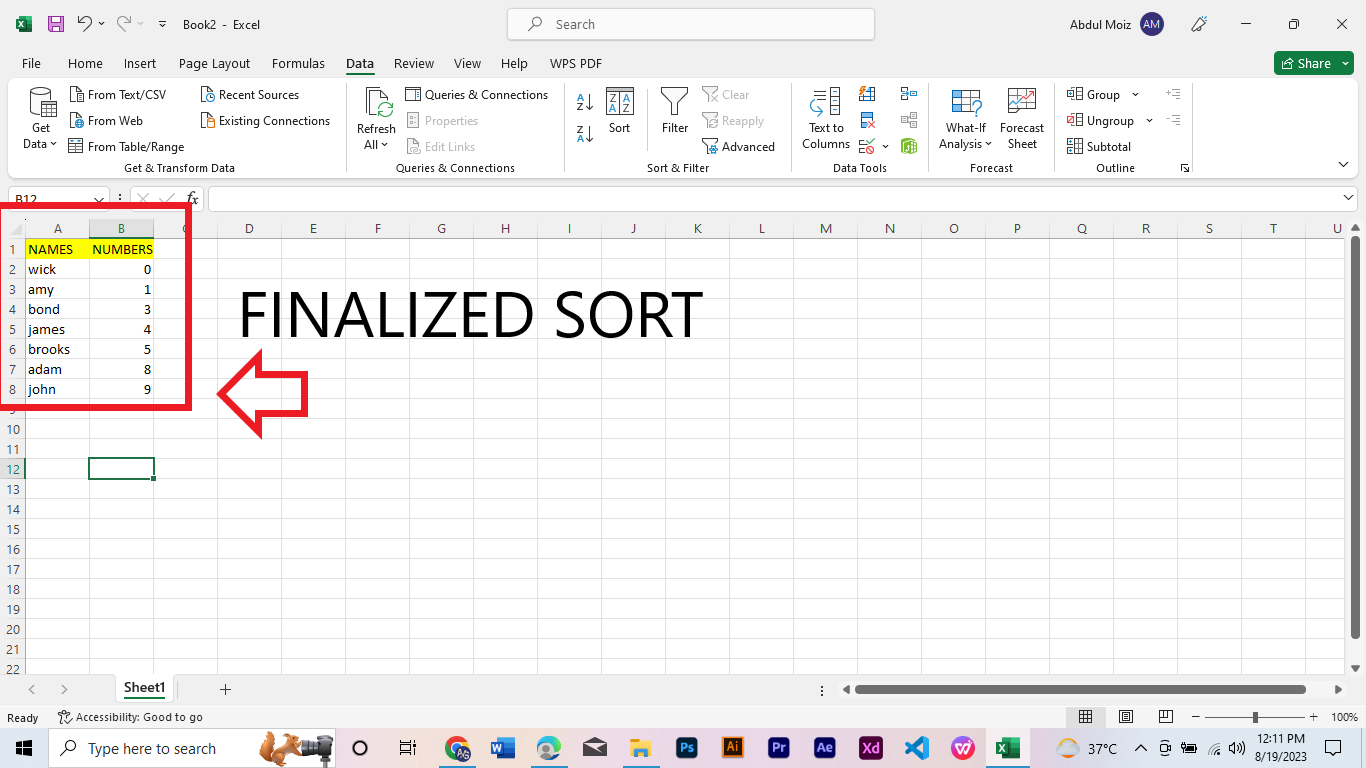Open the Data Validation tool
Viewport: 1366px width, 768px height.
click(866, 146)
